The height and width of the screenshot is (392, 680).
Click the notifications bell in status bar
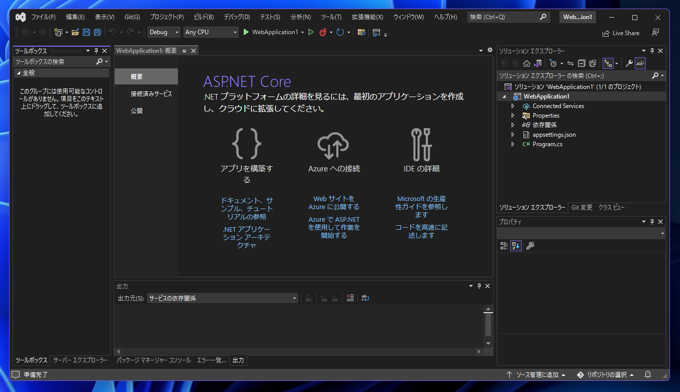tap(647, 375)
